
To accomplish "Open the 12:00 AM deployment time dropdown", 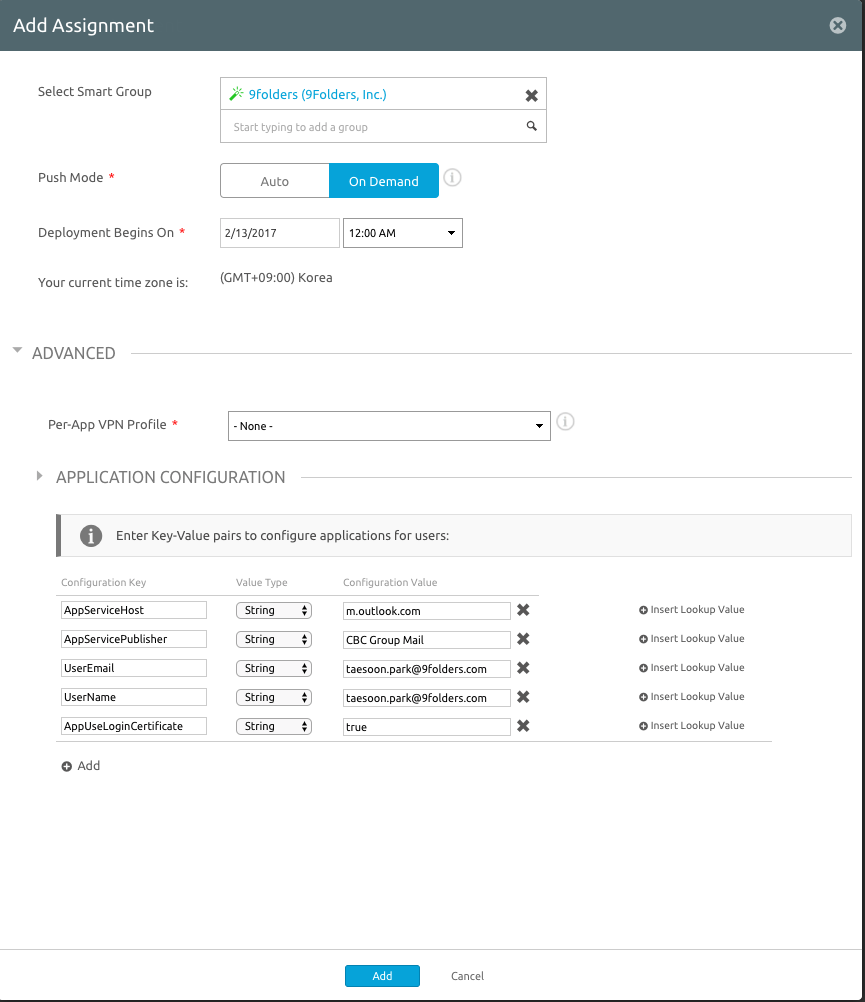I will pyautogui.click(x=402, y=233).
